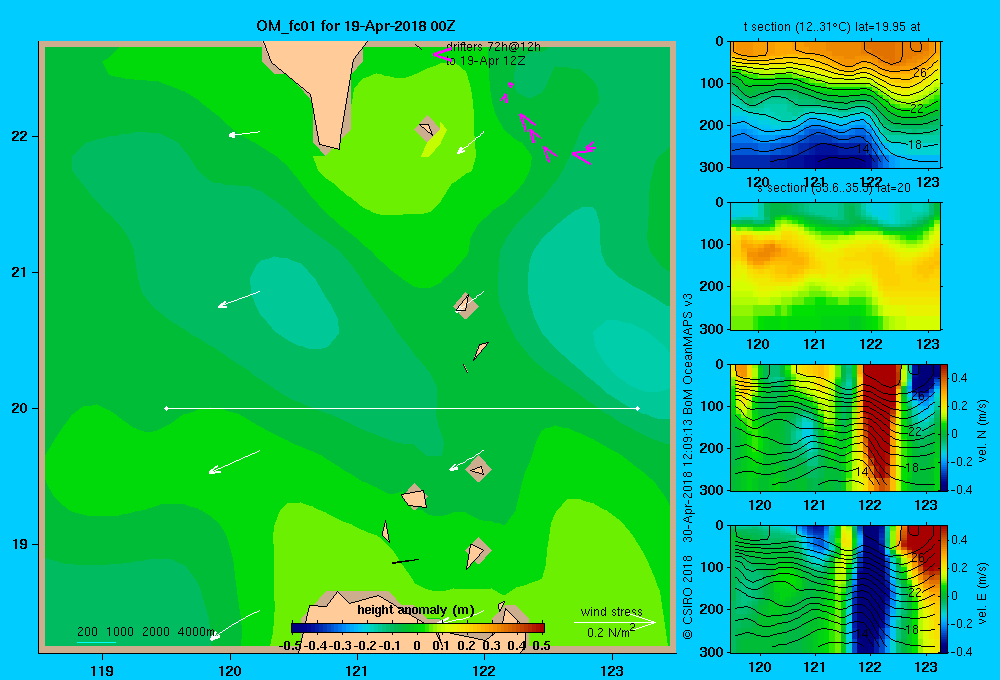Click the '200 1000 2000 4000m' depth legend

[x=145, y=632]
